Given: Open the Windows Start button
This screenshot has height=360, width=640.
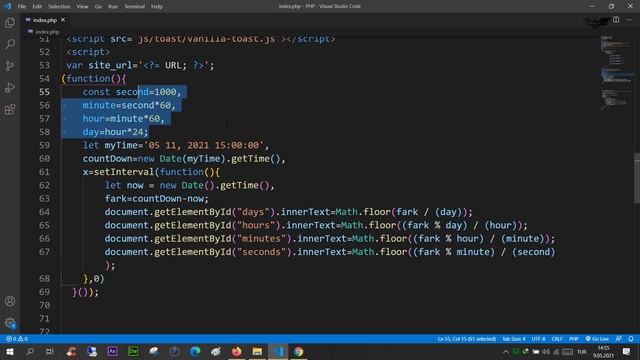Looking at the screenshot, I should (x=9, y=351).
